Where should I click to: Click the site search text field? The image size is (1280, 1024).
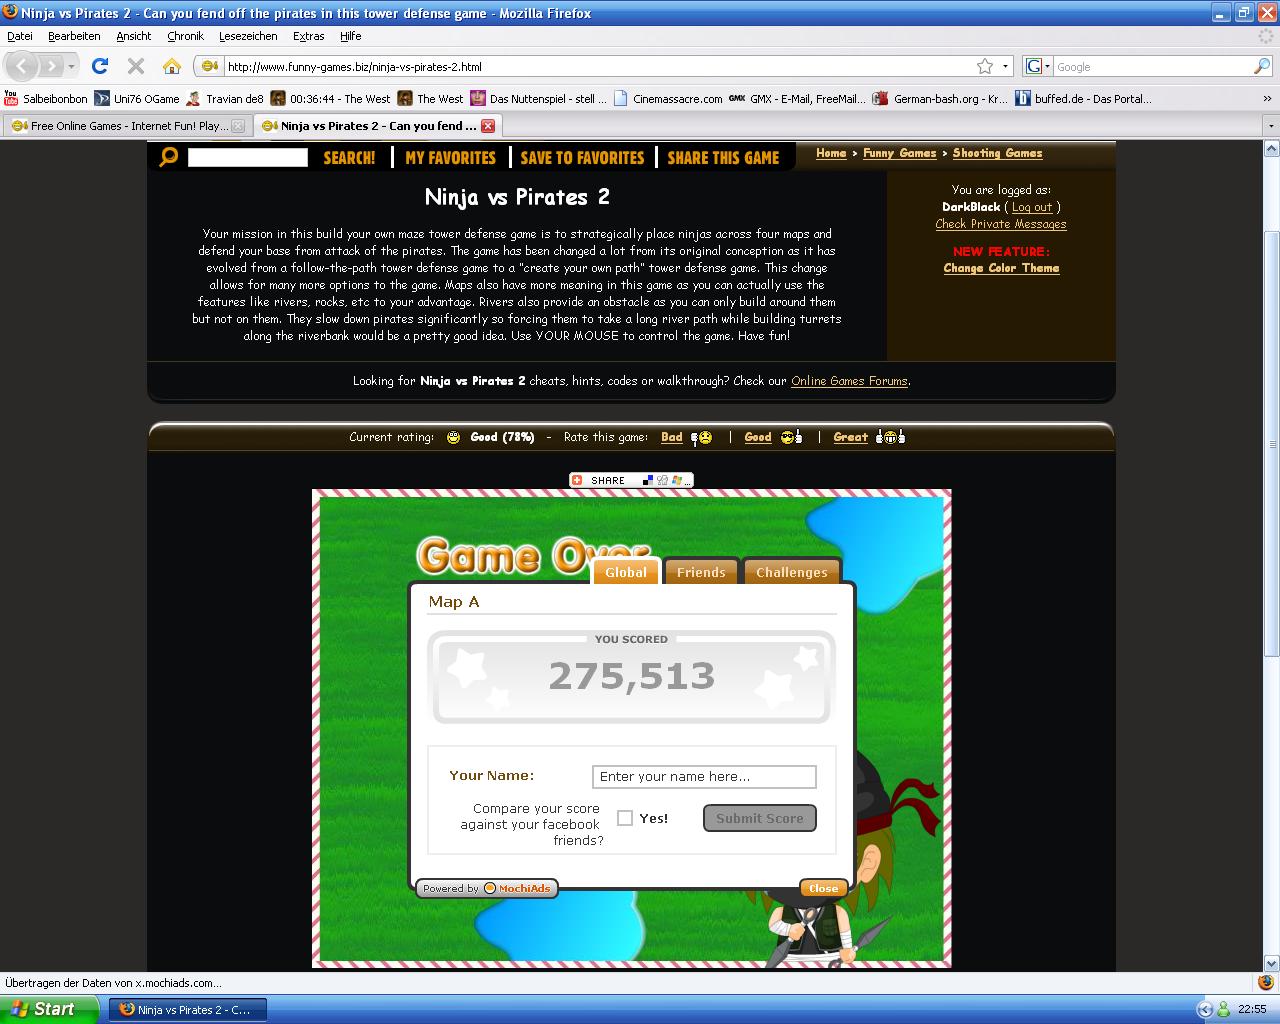click(247, 157)
